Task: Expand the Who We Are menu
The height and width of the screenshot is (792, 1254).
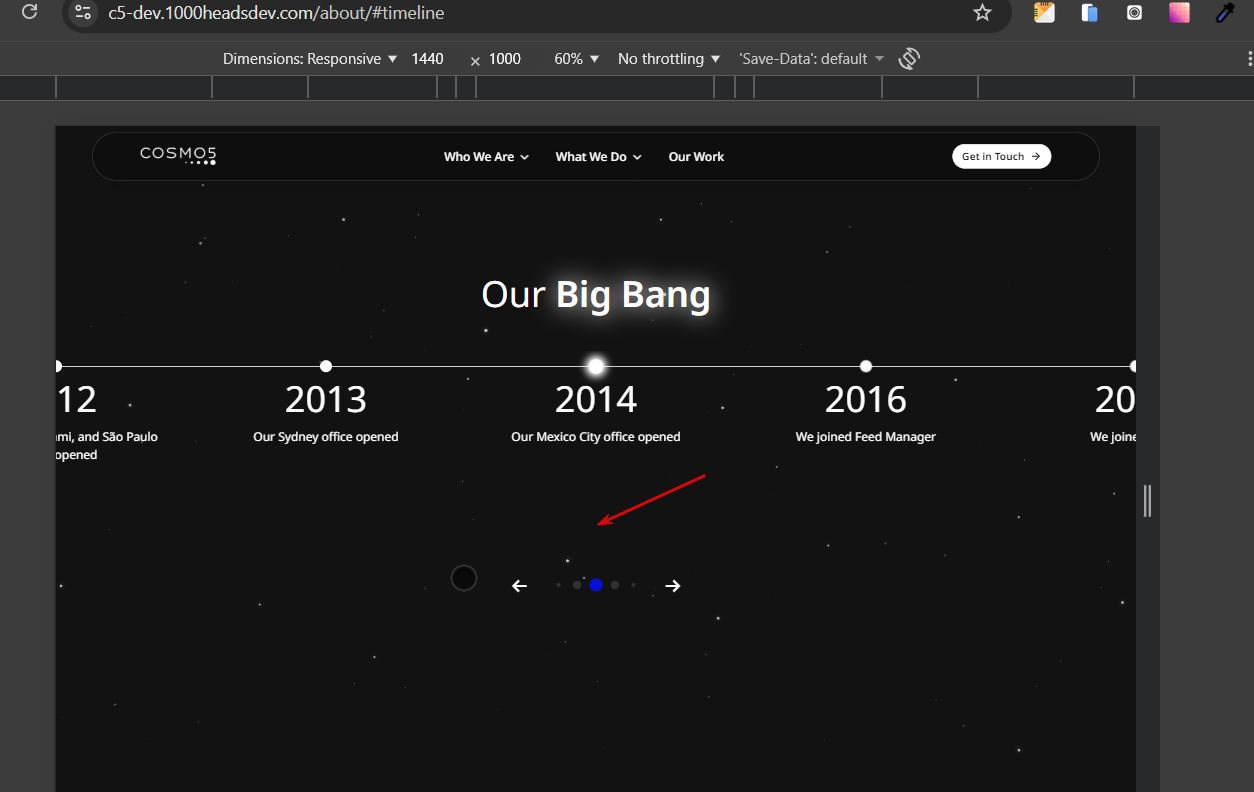Action: tap(487, 157)
